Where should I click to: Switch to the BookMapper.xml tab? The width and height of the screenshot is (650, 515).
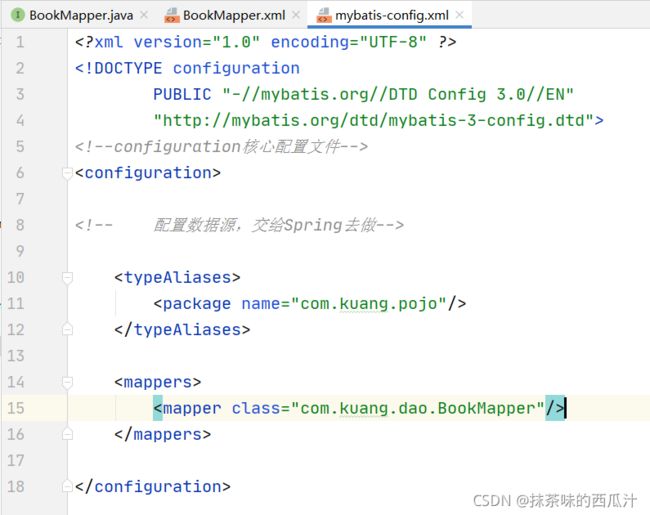coord(234,15)
